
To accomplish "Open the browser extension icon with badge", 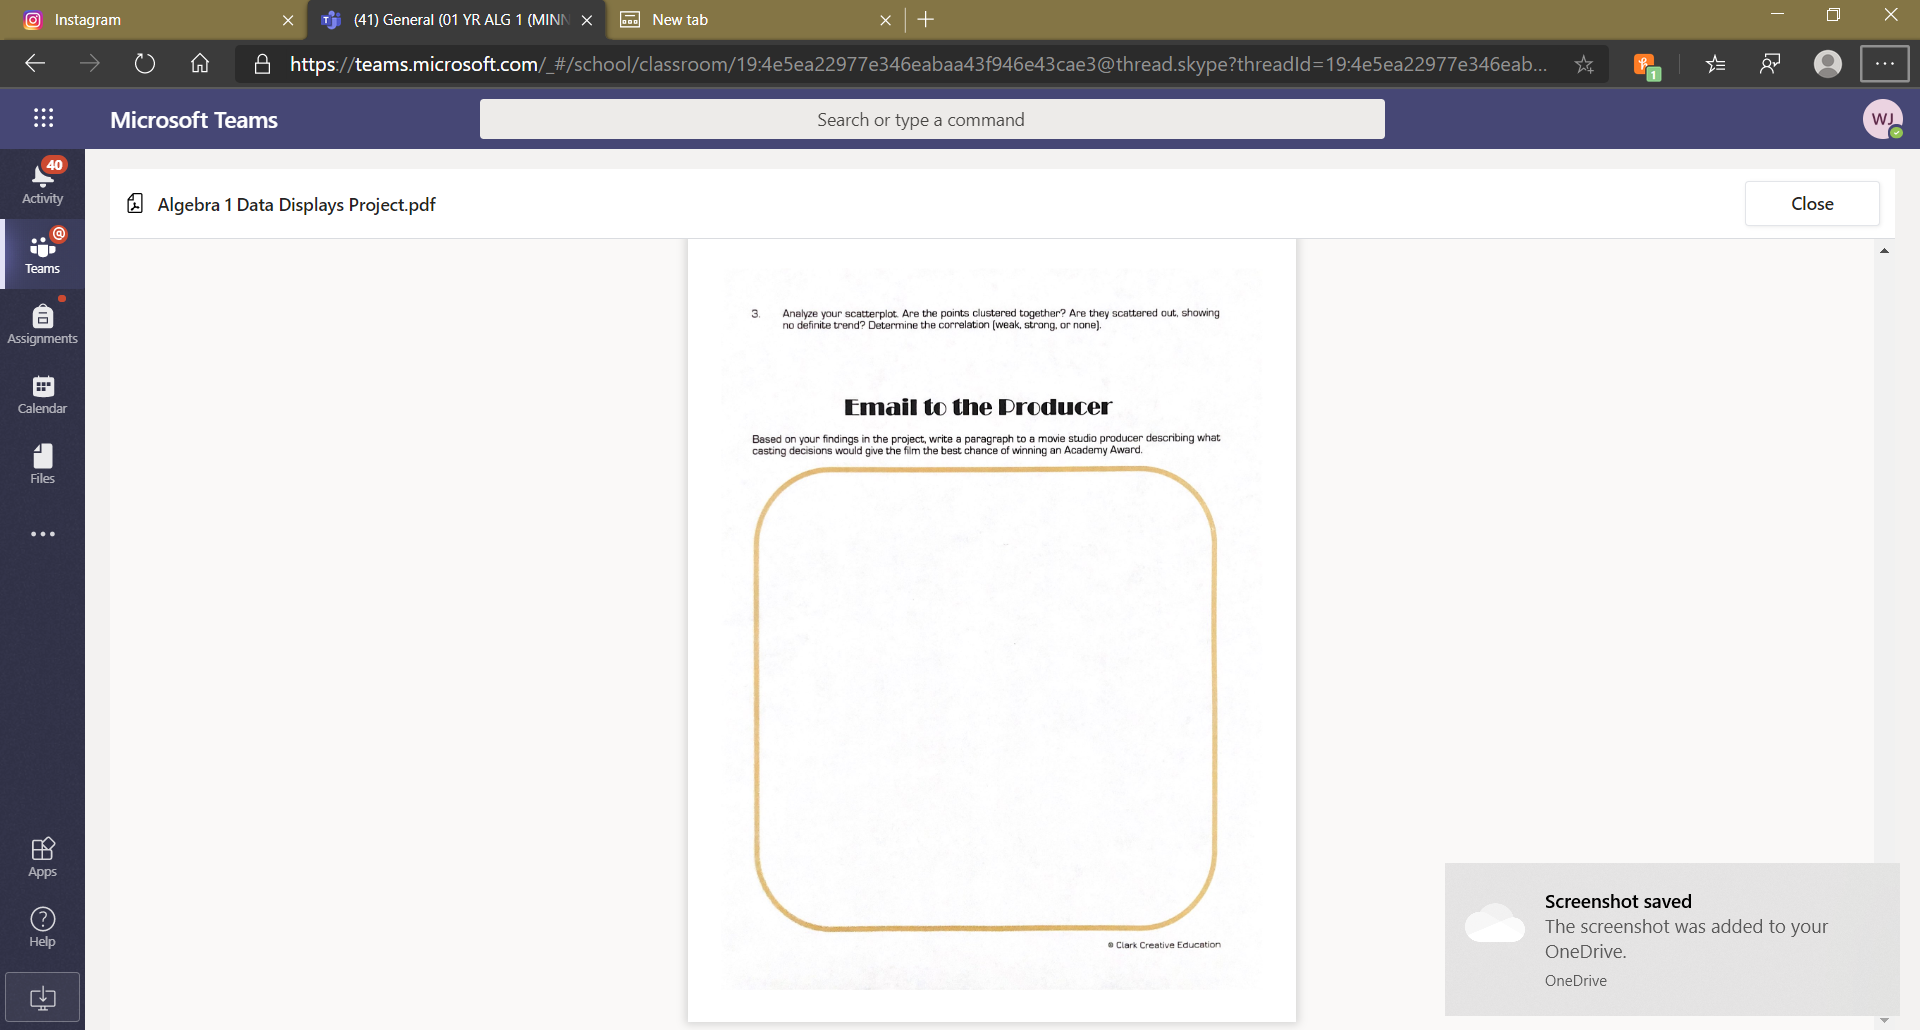I will coord(1646,63).
